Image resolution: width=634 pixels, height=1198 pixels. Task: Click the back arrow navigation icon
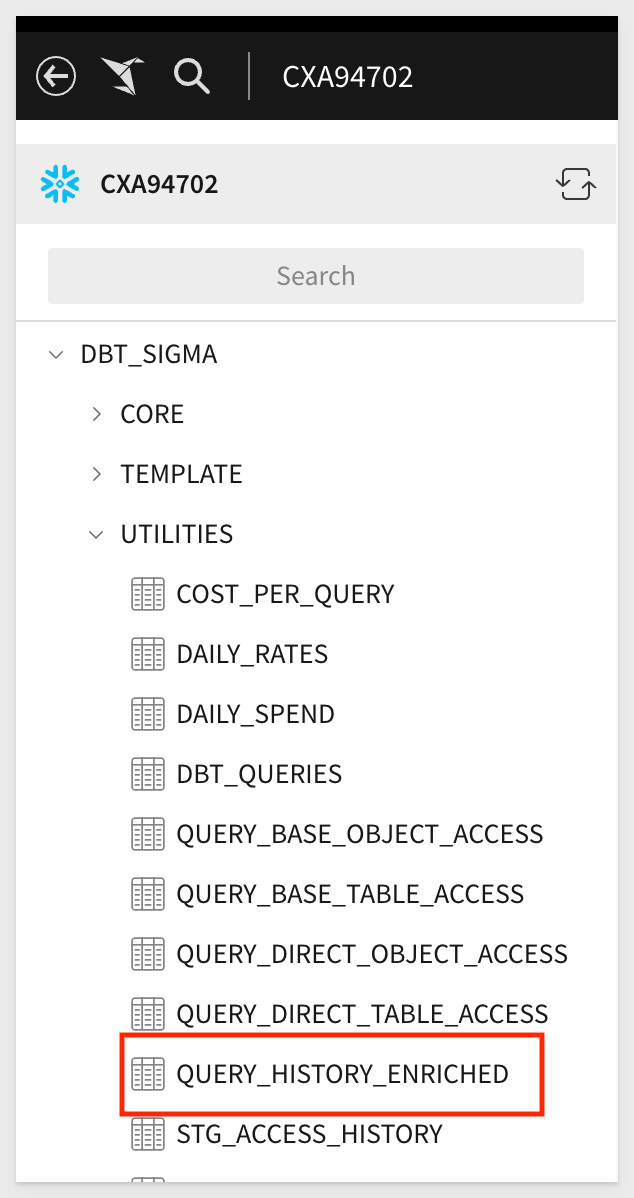56,76
